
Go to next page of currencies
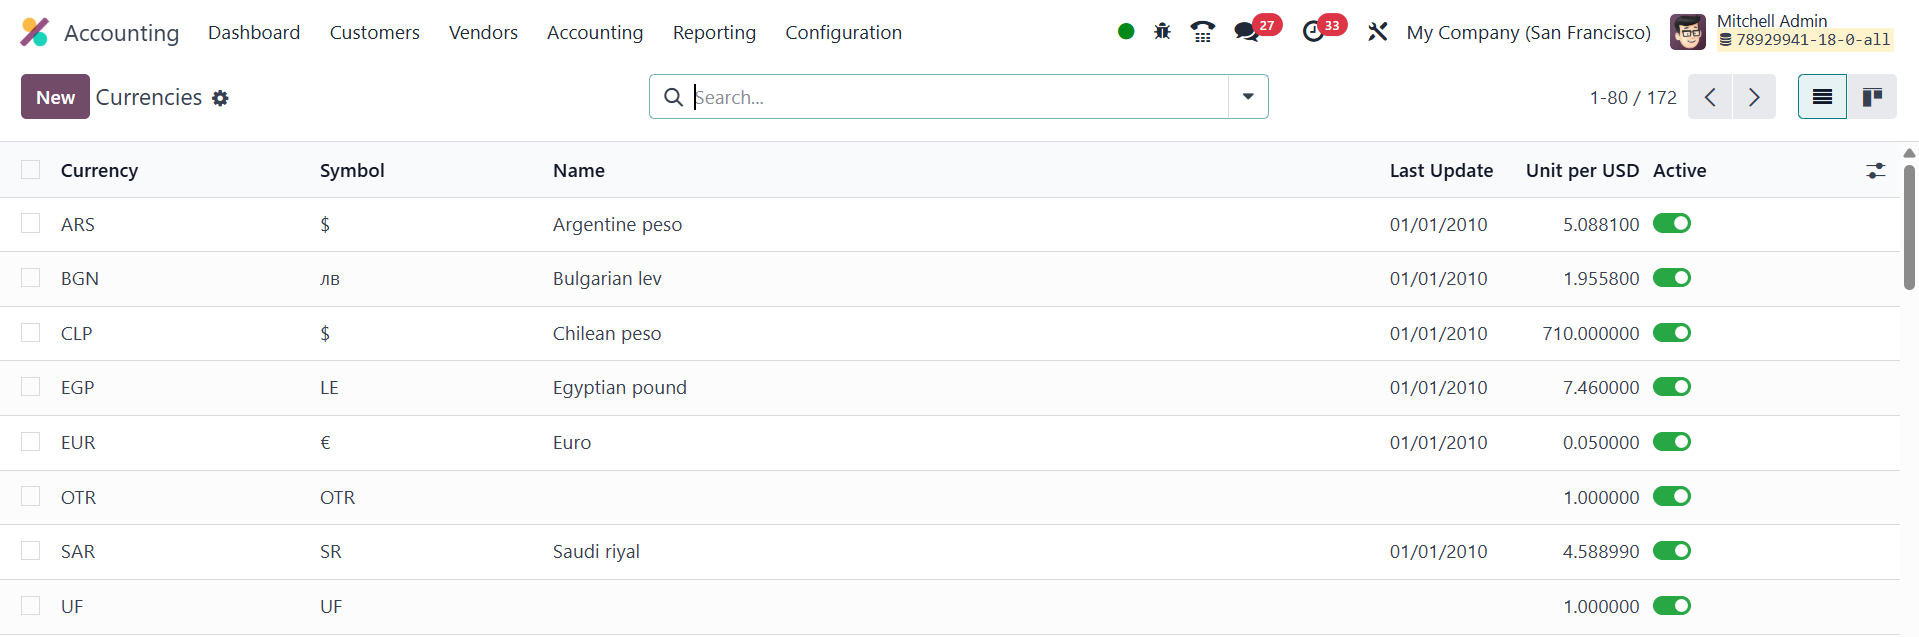click(1754, 97)
